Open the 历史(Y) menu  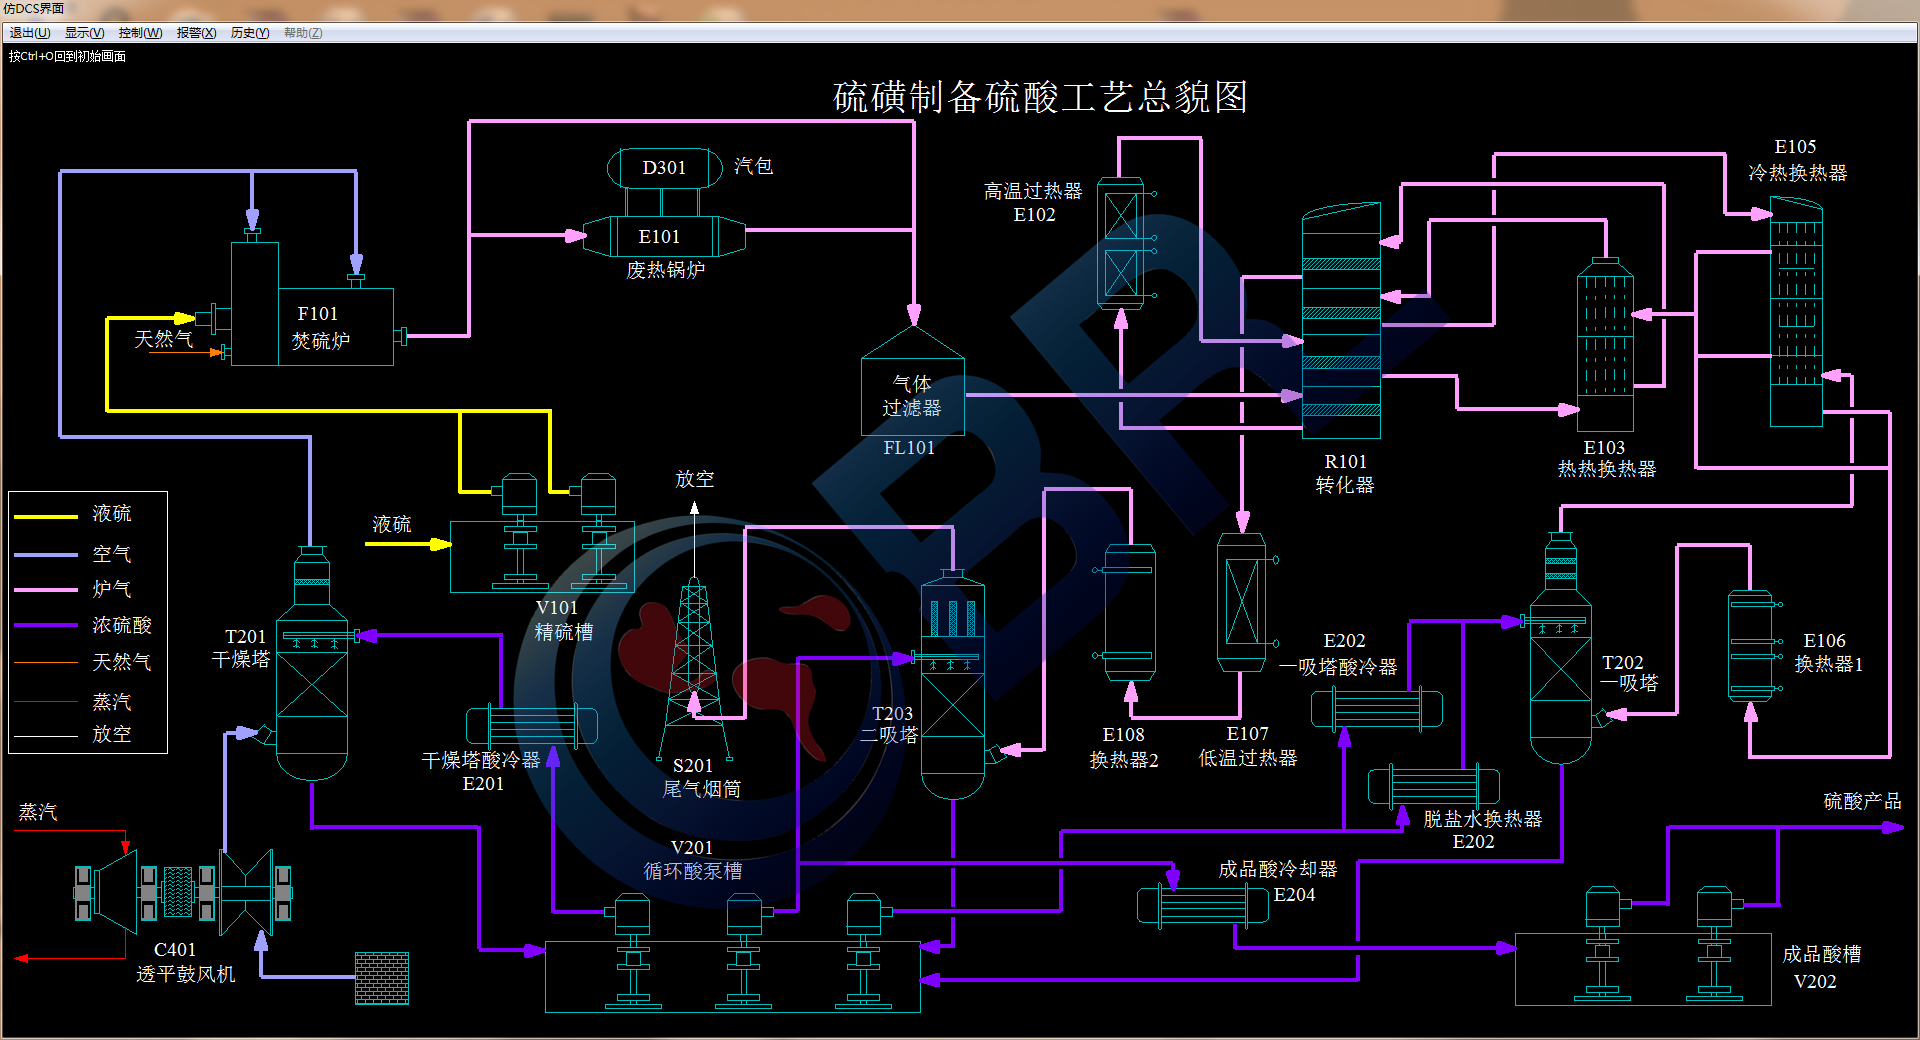(250, 33)
